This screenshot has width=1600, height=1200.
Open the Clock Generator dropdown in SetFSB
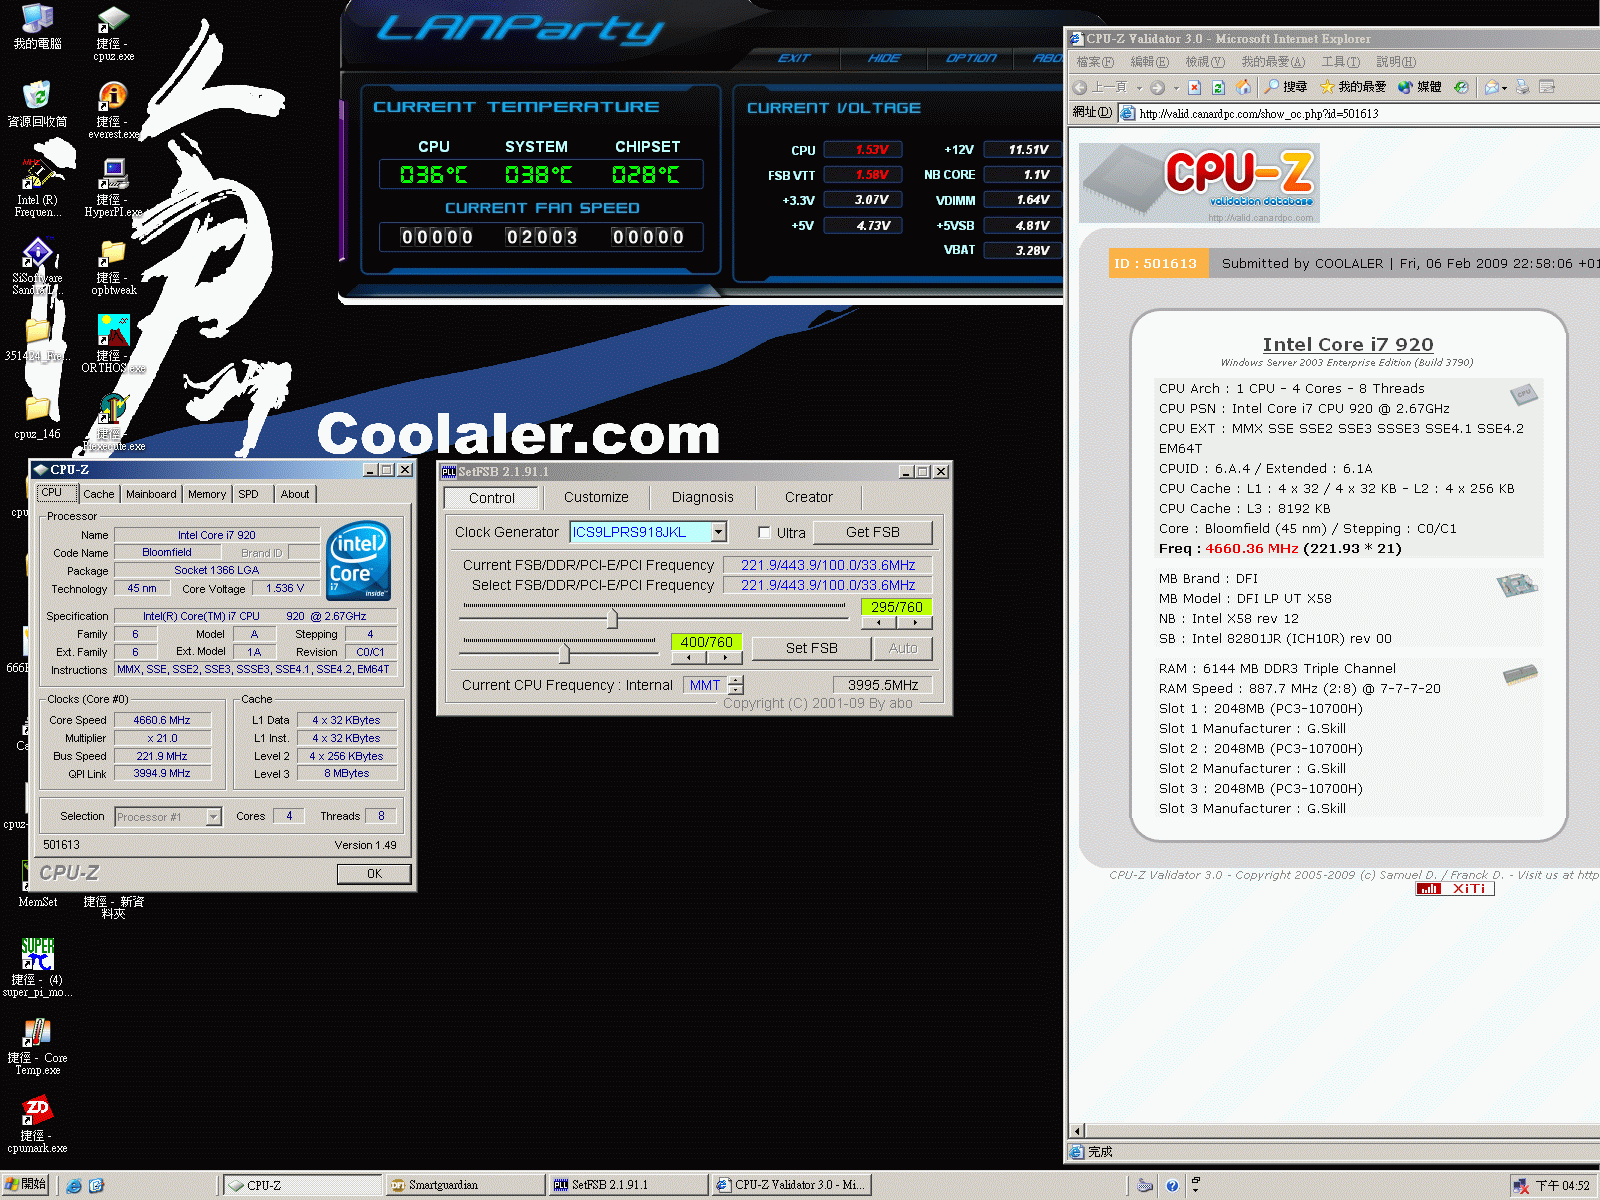(718, 532)
